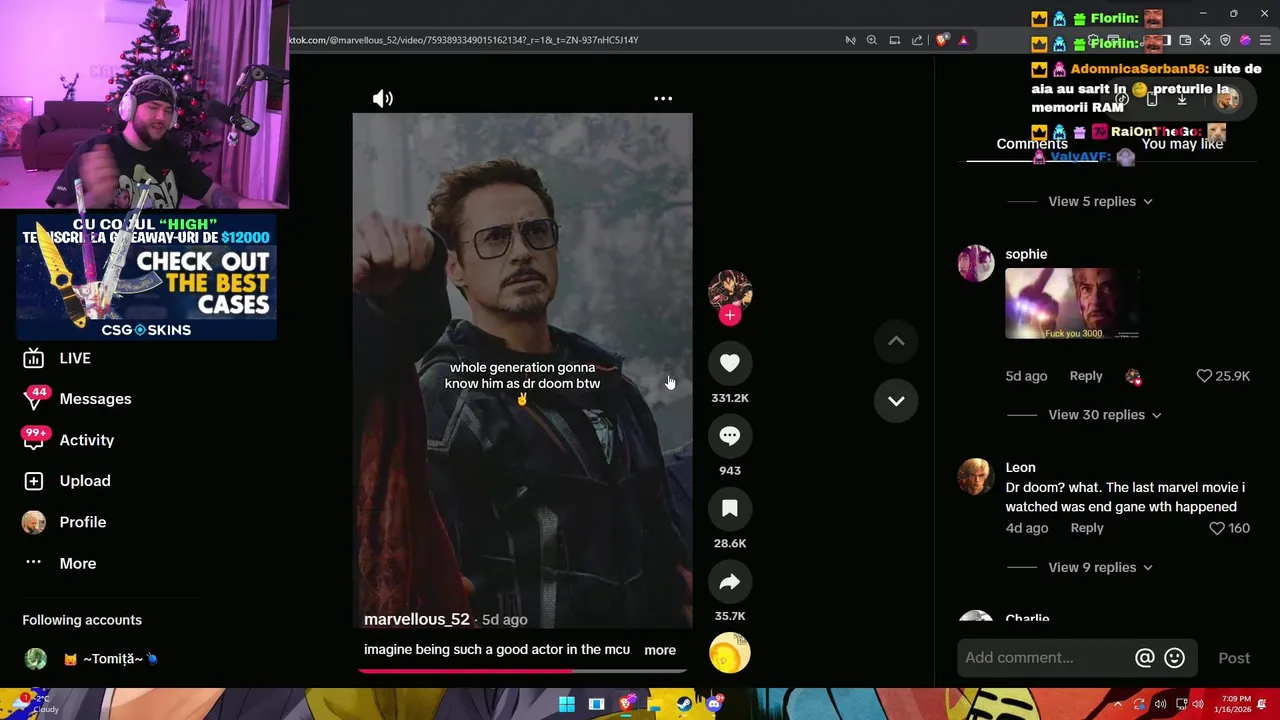
Task: Seek along the video progress bar
Action: coord(521,671)
